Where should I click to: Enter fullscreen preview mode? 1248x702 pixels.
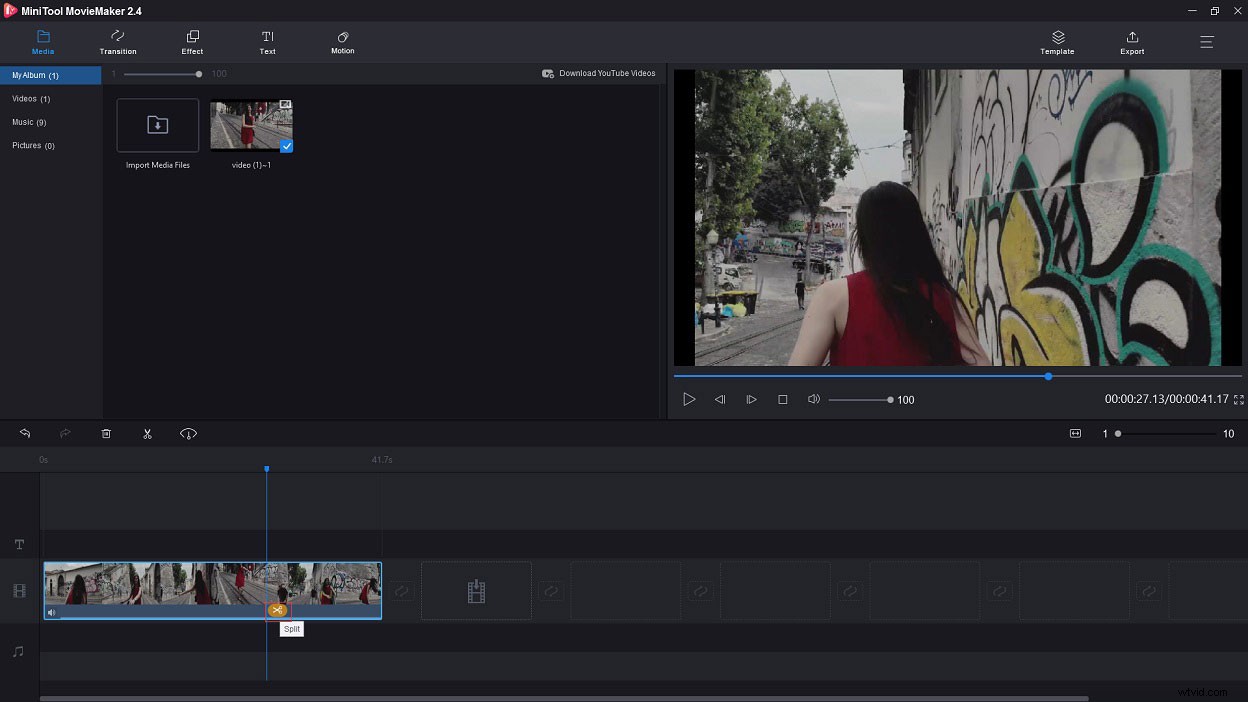1239,400
